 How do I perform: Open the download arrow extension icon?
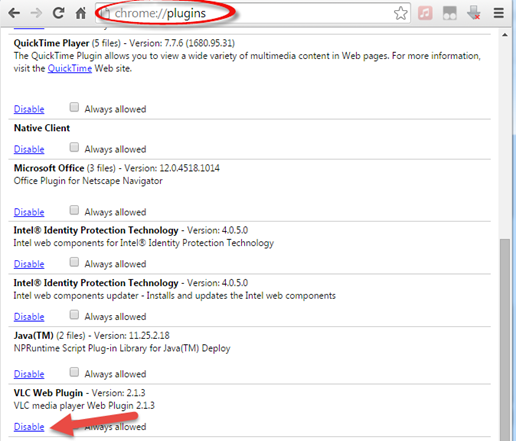click(474, 13)
